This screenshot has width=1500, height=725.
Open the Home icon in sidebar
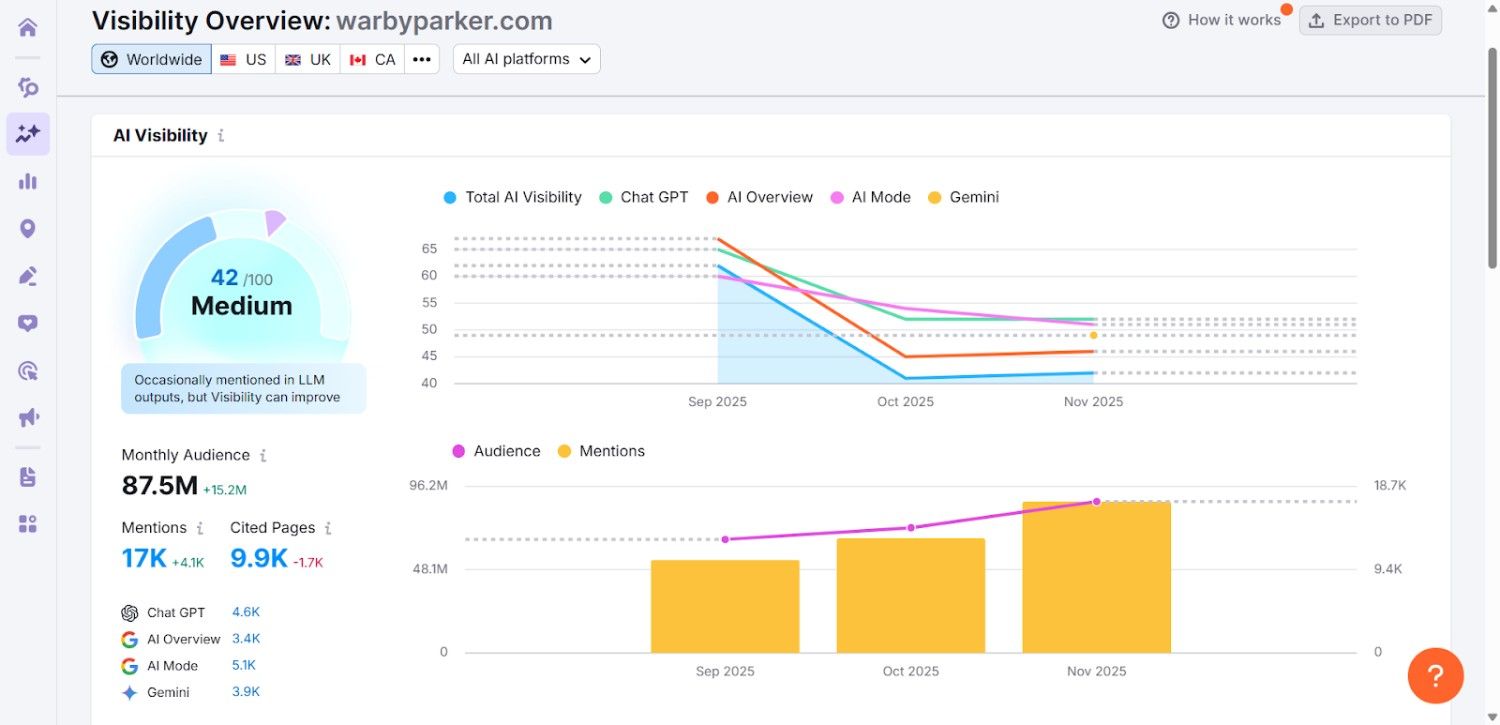tap(28, 27)
